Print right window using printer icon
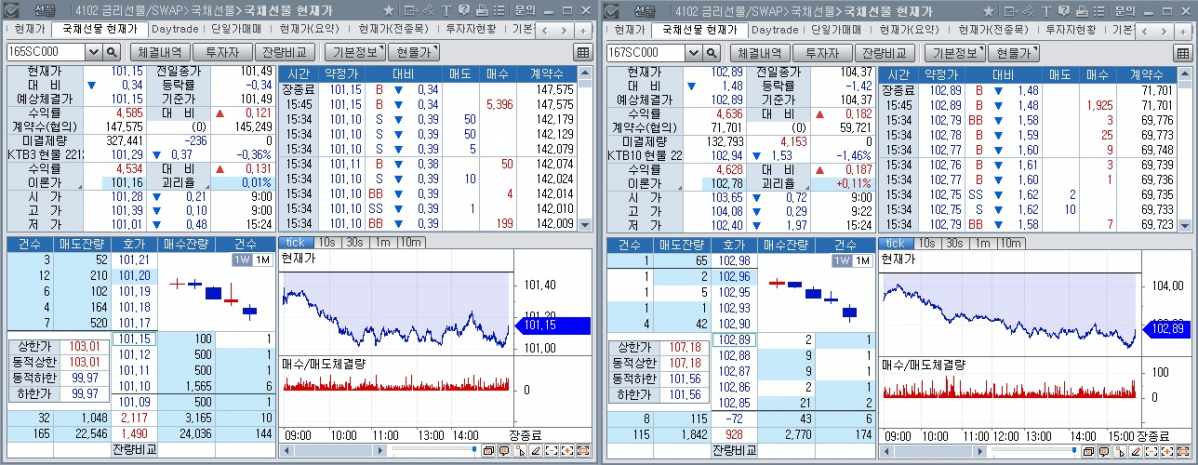This screenshot has width=1198, height=465. coord(1081,11)
